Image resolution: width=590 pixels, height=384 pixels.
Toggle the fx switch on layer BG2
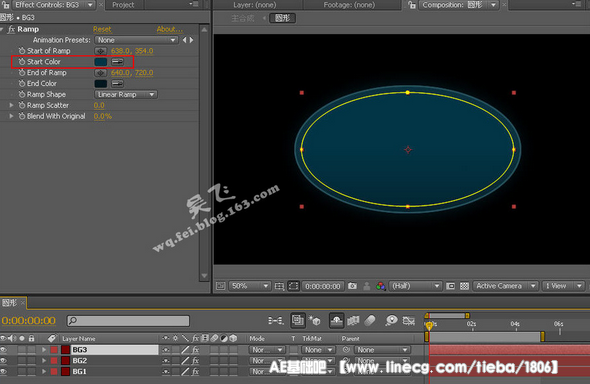[196, 361]
